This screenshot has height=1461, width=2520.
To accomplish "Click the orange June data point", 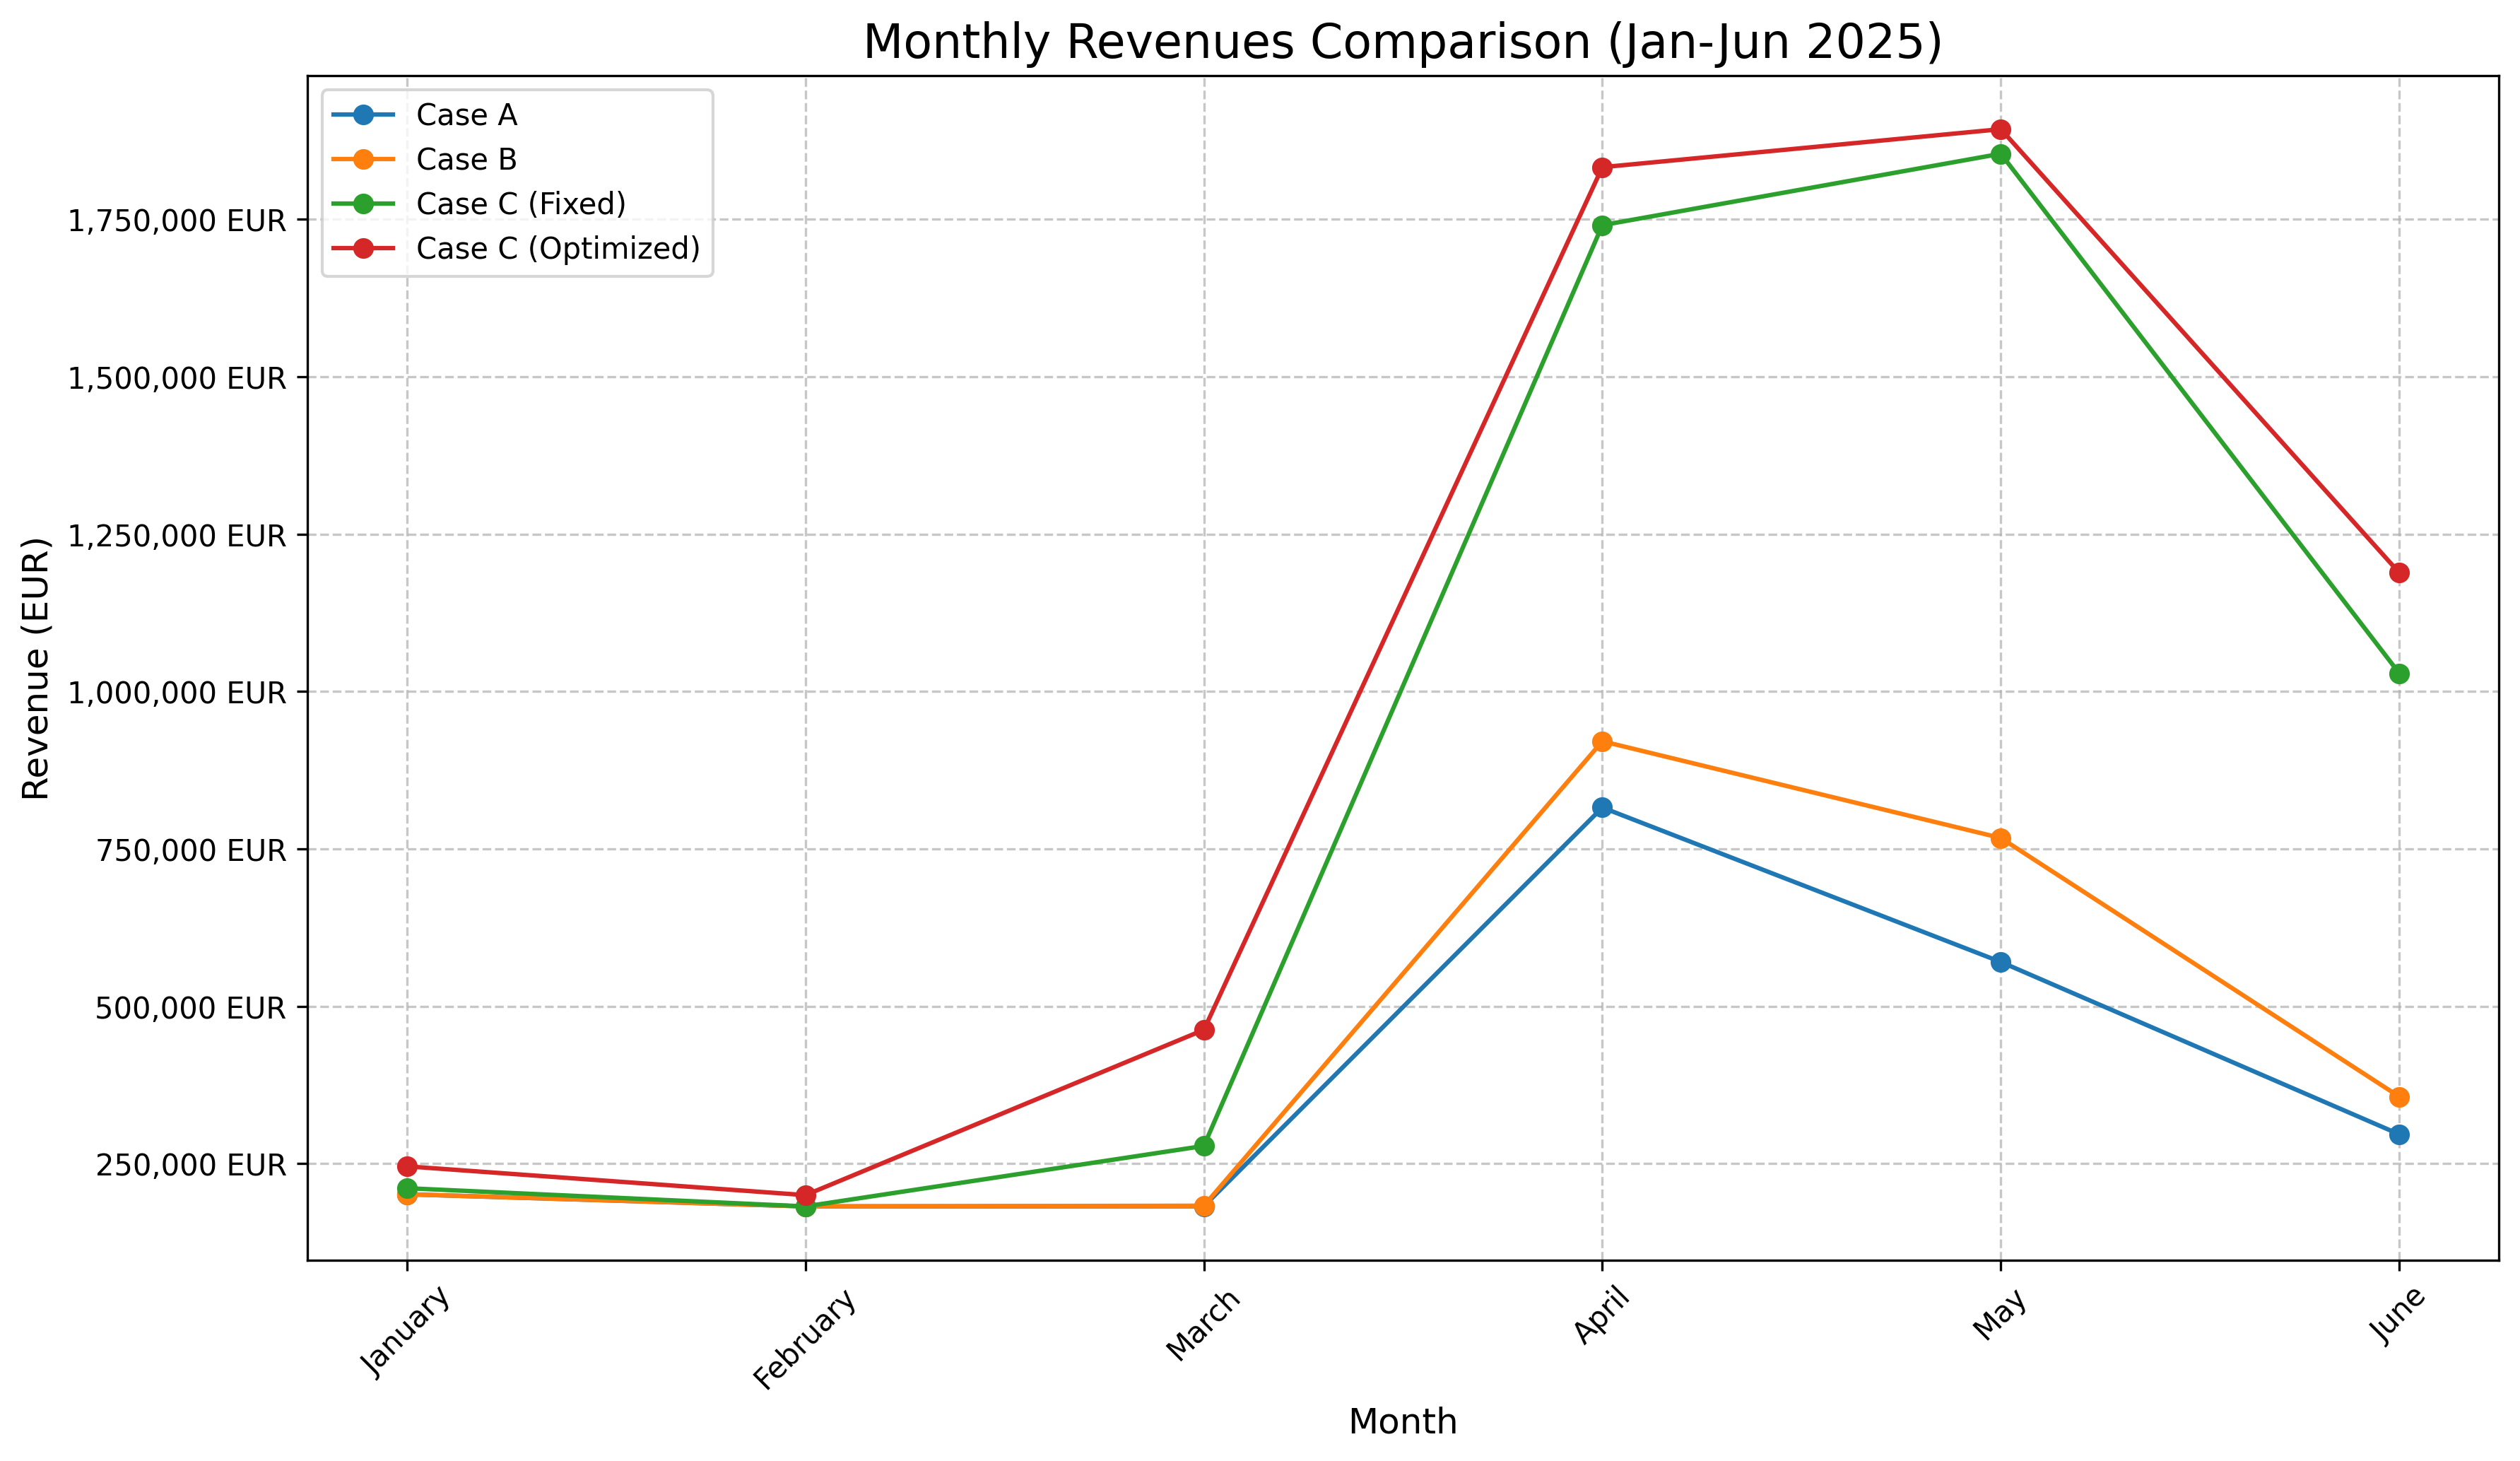I will tap(2399, 1097).
